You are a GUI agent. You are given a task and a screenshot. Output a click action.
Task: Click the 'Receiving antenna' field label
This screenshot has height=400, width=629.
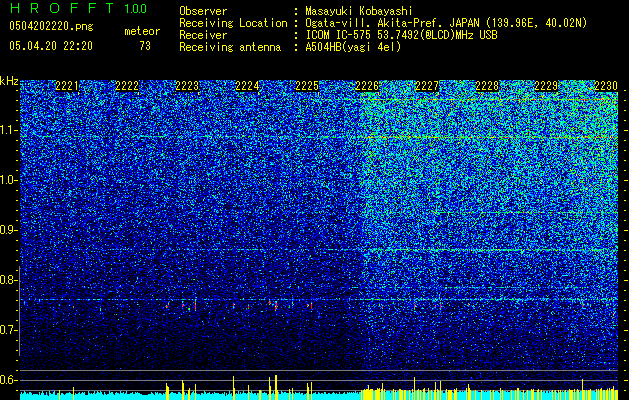tap(230, 47)
